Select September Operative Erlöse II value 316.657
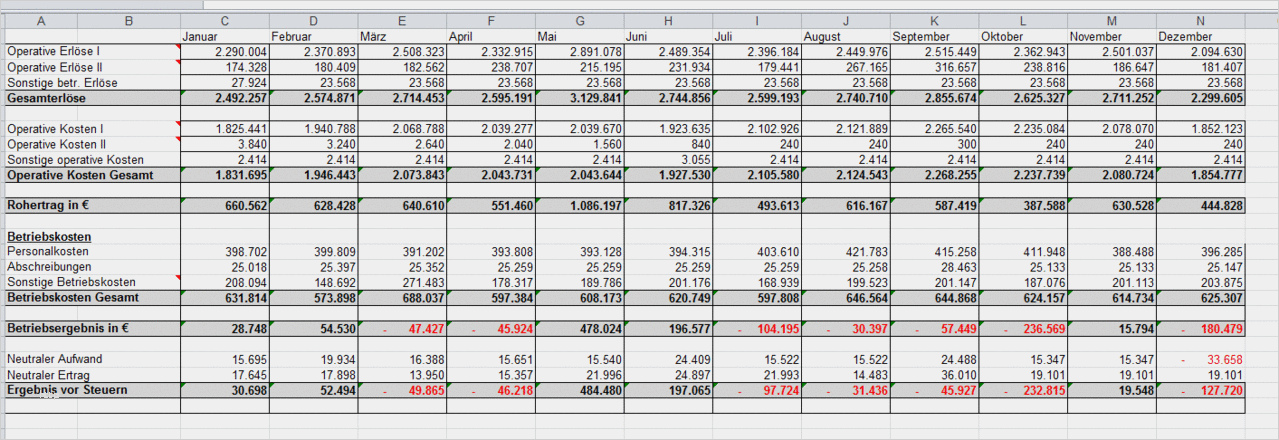Viewport: 1279px width, 440px height. (x=950, y=67)
